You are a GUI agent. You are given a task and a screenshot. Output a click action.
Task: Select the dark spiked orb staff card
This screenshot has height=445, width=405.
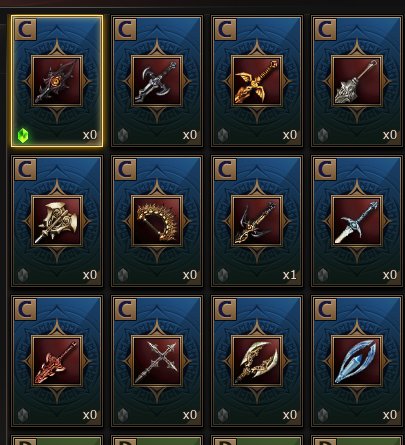click(x=57, y=81)
